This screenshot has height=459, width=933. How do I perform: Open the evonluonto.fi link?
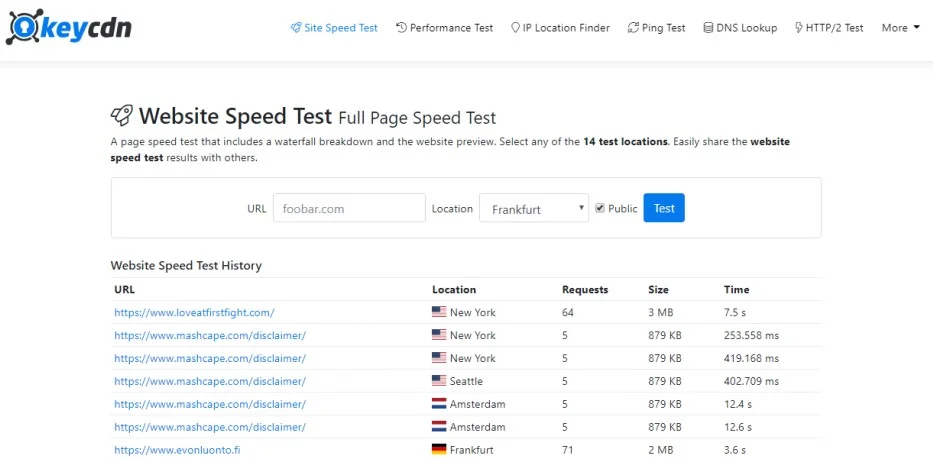click(177, 449)
